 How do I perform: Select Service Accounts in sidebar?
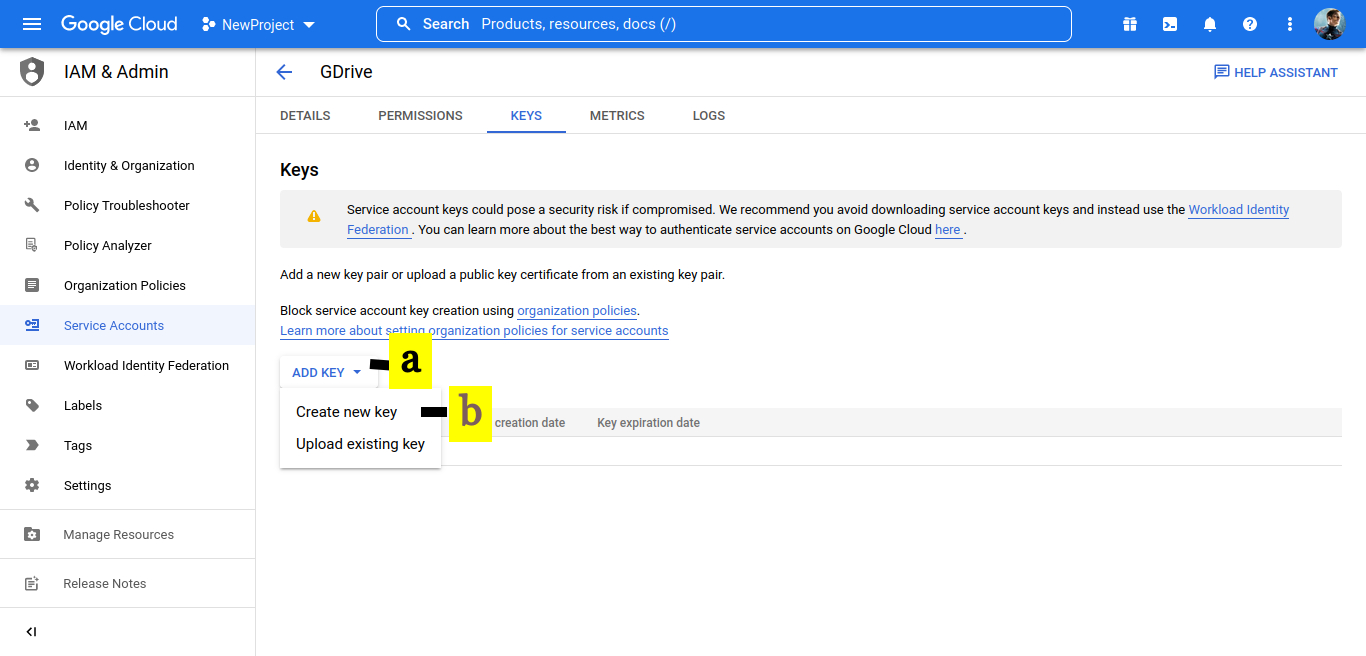coord(127,325)
